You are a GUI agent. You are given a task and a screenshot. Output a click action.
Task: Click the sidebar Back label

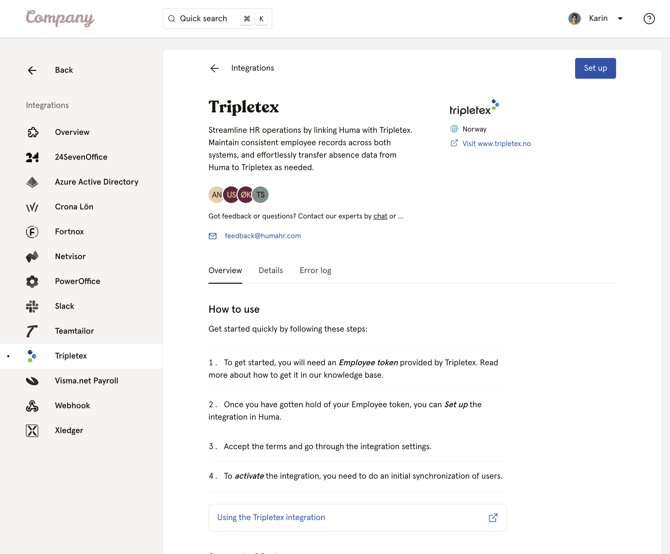64,70
